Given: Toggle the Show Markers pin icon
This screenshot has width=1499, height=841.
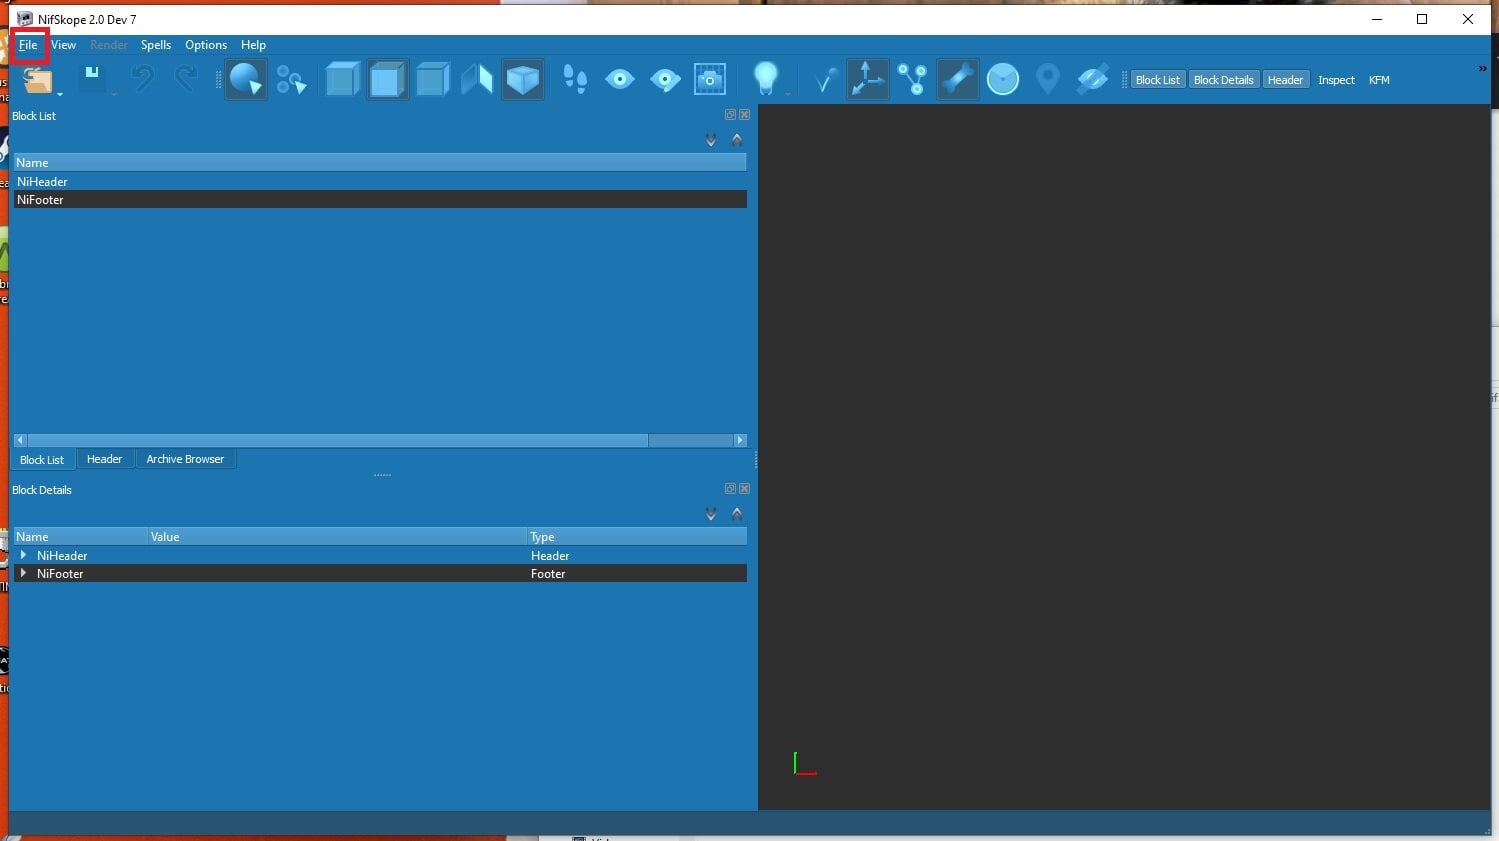Looking at the screenshot, I should 1048,80.
